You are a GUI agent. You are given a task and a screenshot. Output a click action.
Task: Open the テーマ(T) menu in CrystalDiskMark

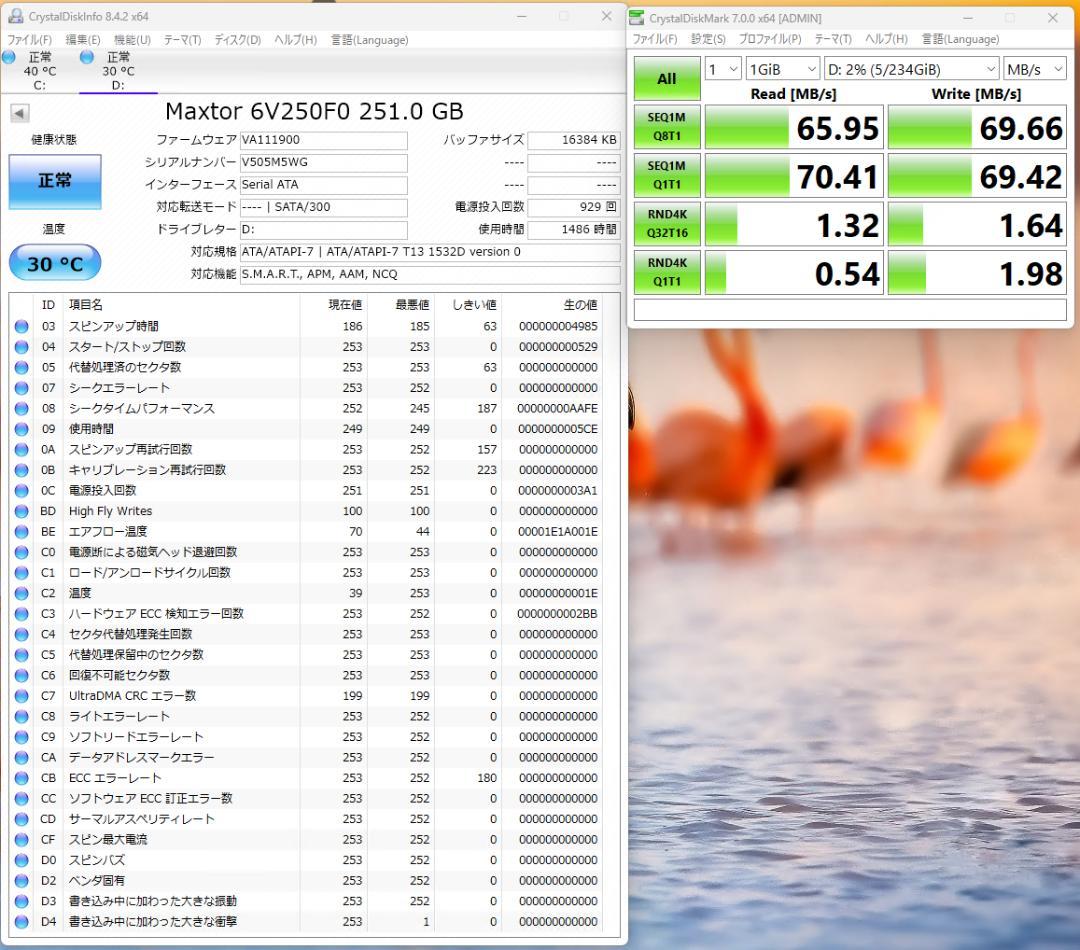832,39
